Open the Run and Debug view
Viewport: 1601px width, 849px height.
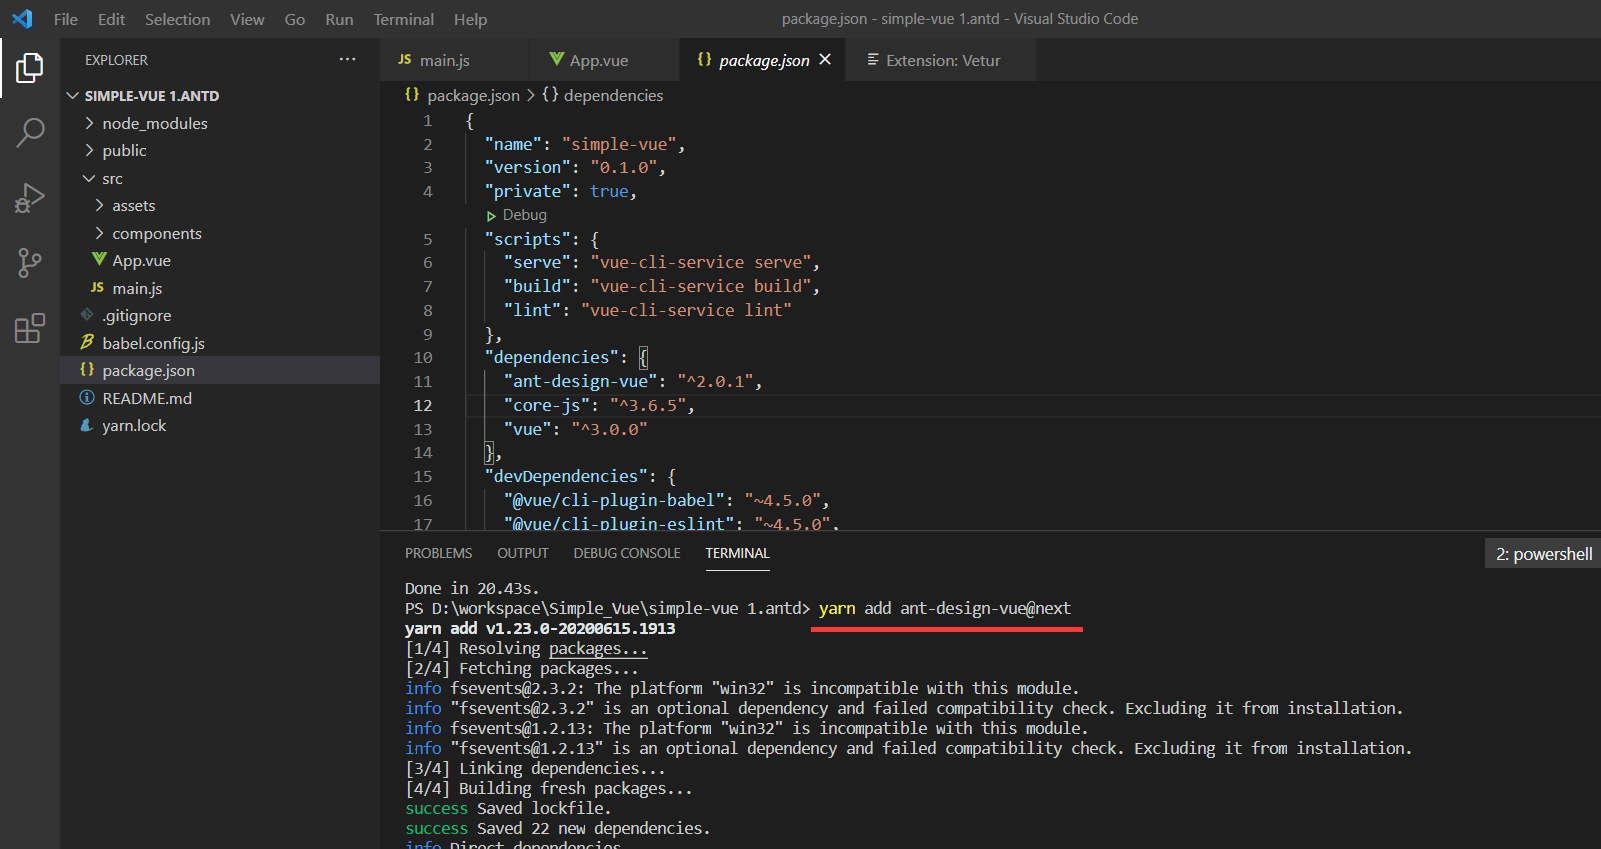30,198
